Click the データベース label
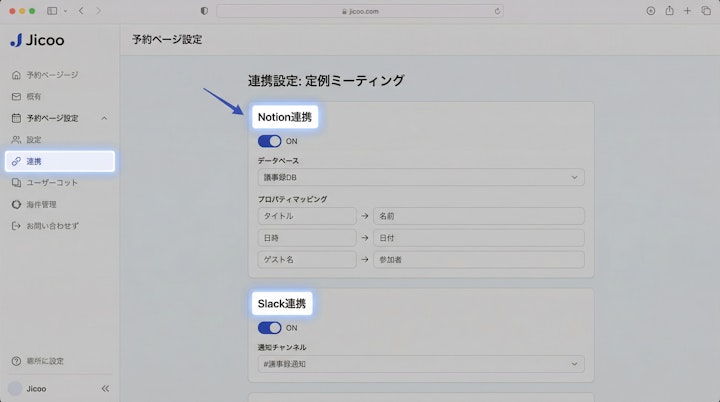This screenshot has width=720, height=402. (x=278, y=160)
